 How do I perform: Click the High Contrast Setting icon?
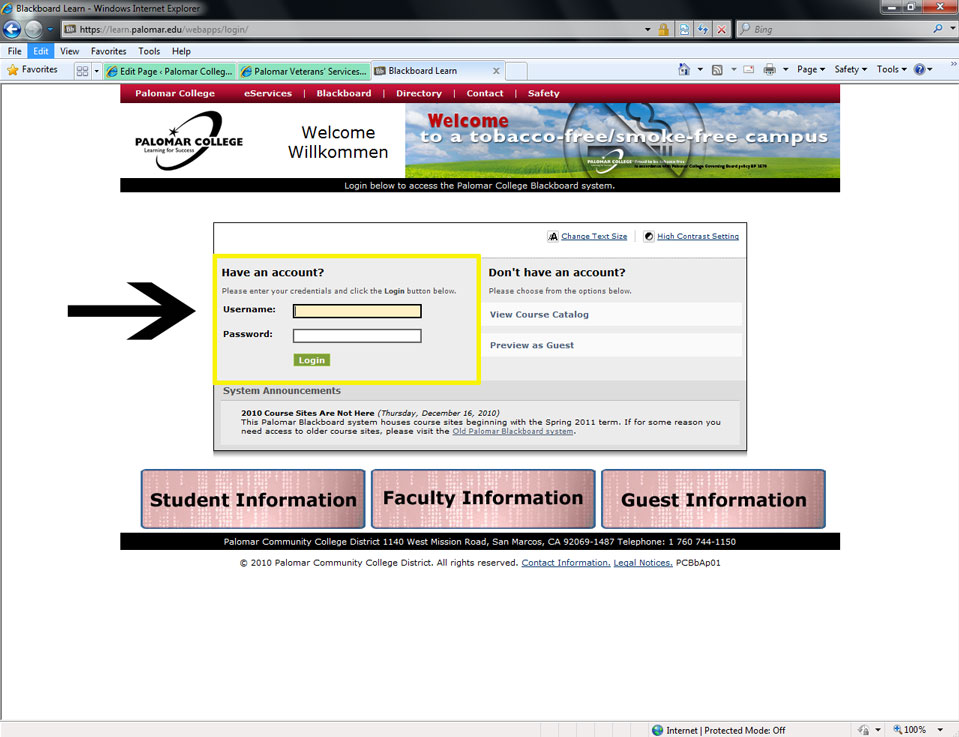click(649, 236)
